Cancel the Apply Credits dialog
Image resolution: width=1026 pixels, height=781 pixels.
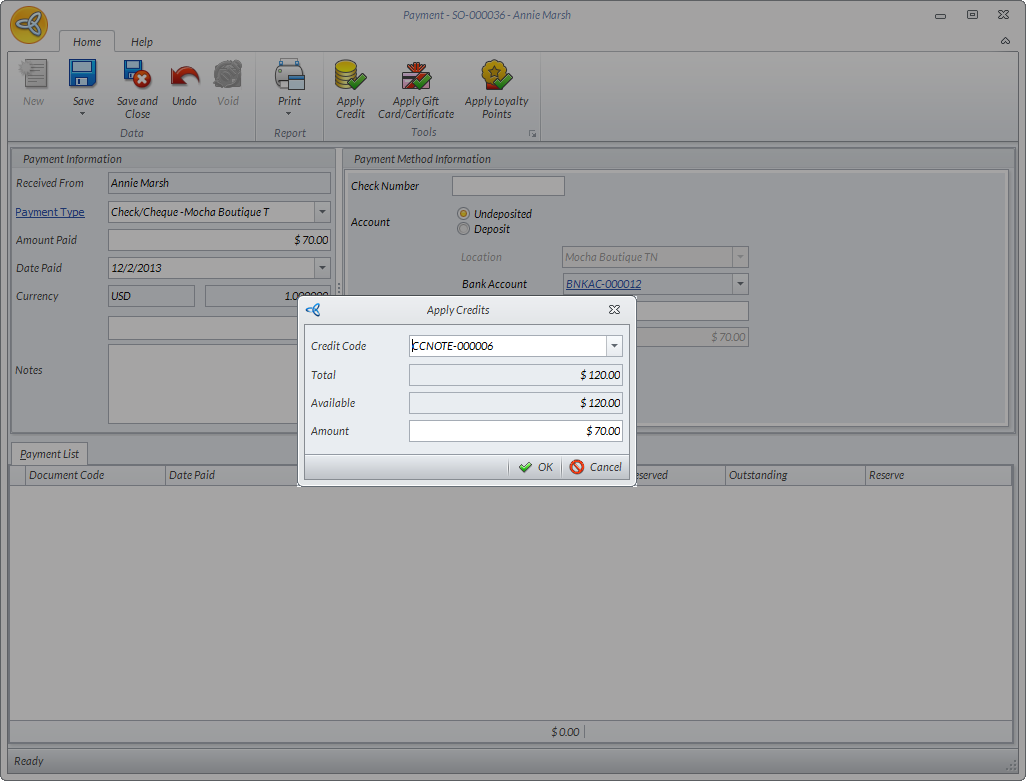pos(596,467)
